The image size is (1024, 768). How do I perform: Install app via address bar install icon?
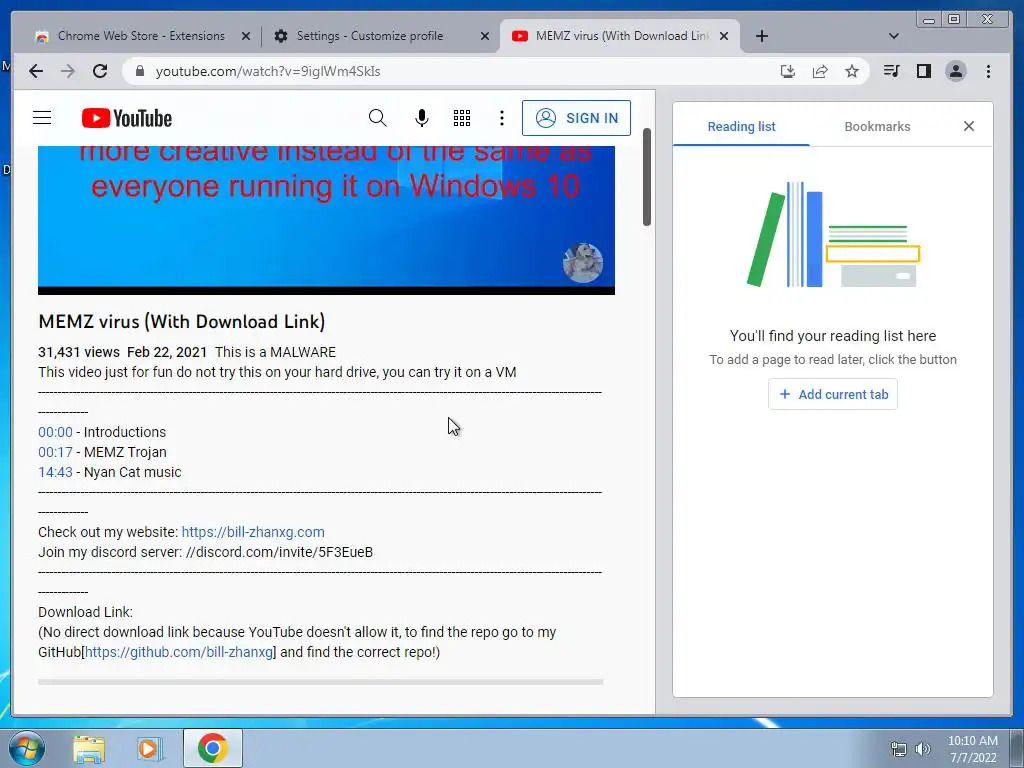[788, 71]
